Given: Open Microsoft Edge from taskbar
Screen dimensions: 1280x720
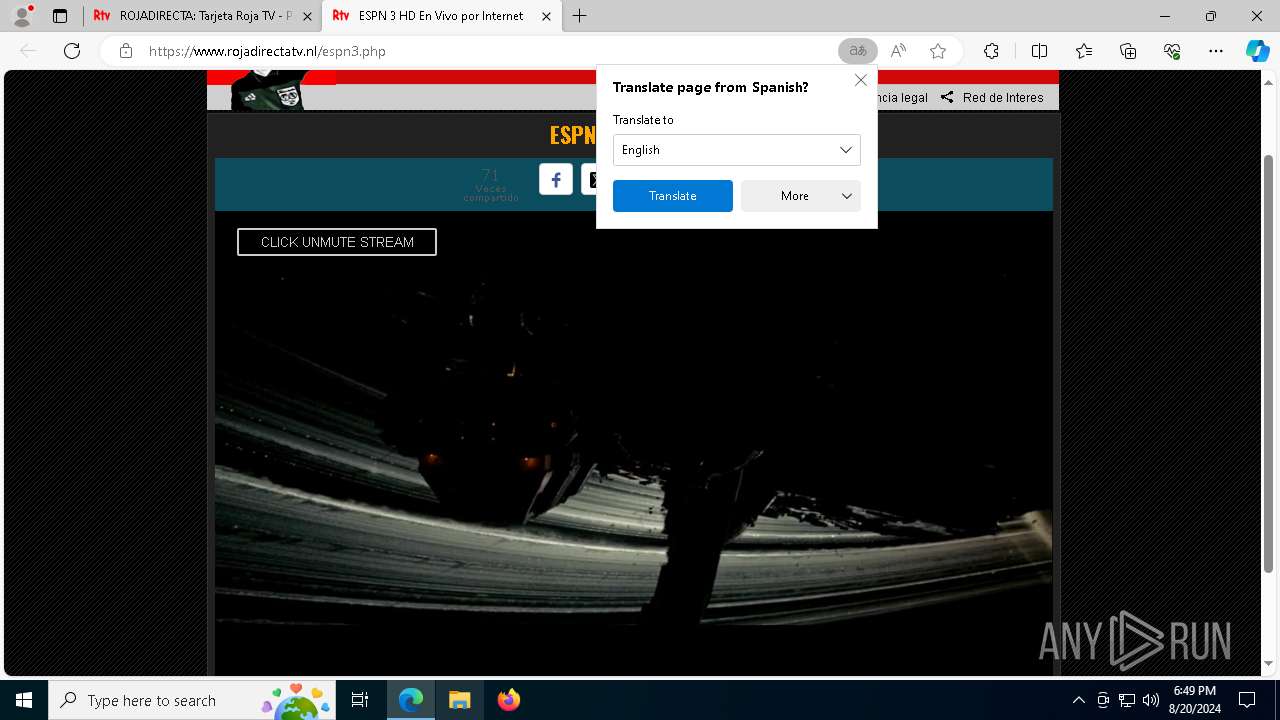Looking at the screenshot, I should pyautogui.click(x=411, y=700).
